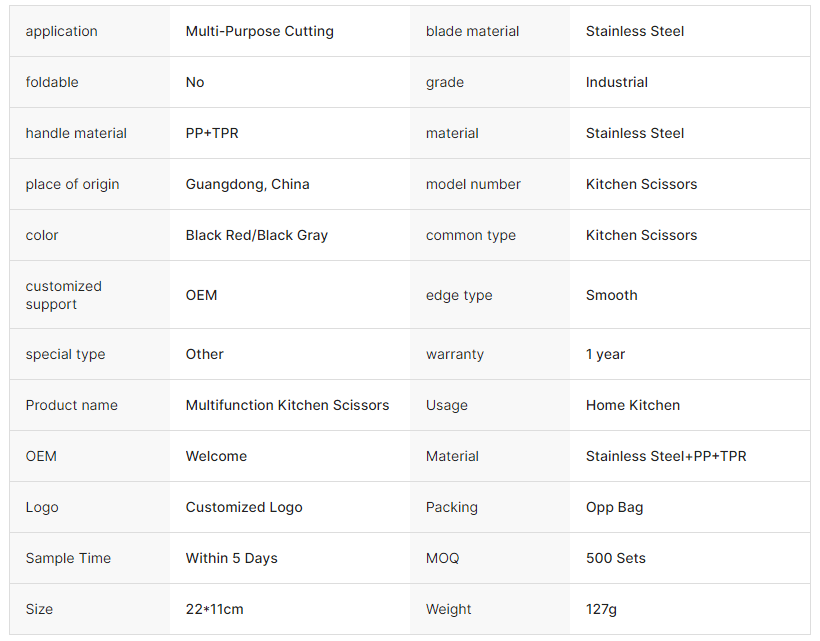
Task: Click the 'Stainless Steel+PP+TPR' material value
Action: 666,456
